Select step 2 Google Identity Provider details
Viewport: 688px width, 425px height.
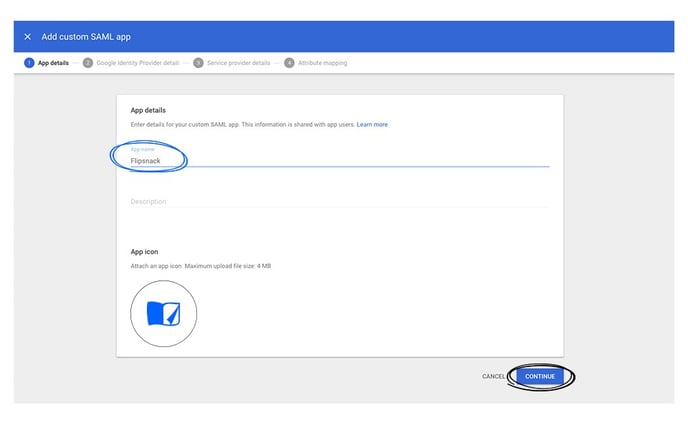131,63
